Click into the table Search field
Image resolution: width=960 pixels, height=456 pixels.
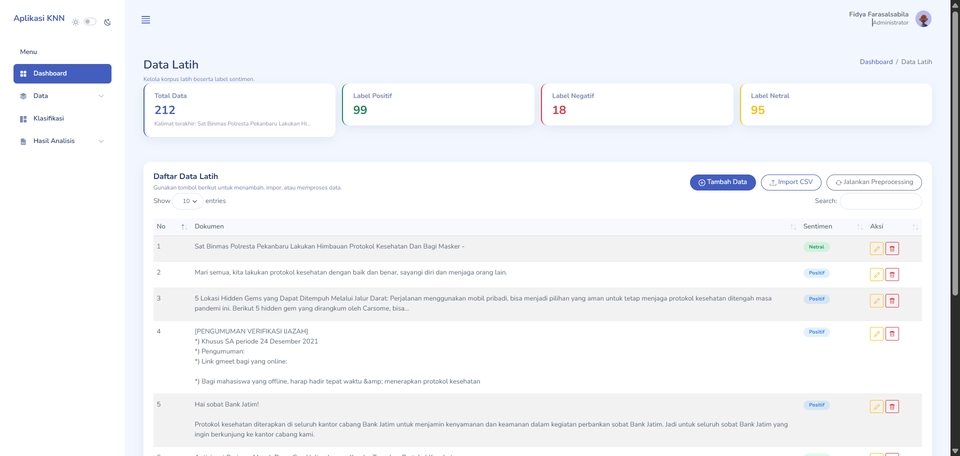pyautogui.click(x=880, y=201)
